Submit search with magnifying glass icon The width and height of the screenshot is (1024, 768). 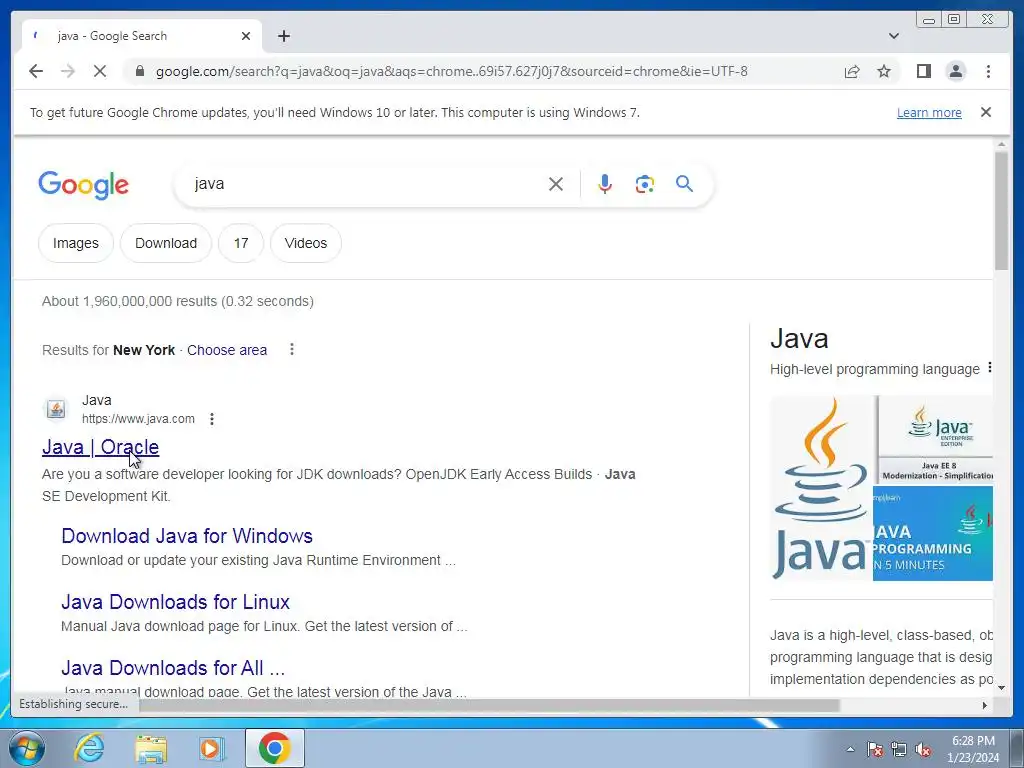point(684,184)
